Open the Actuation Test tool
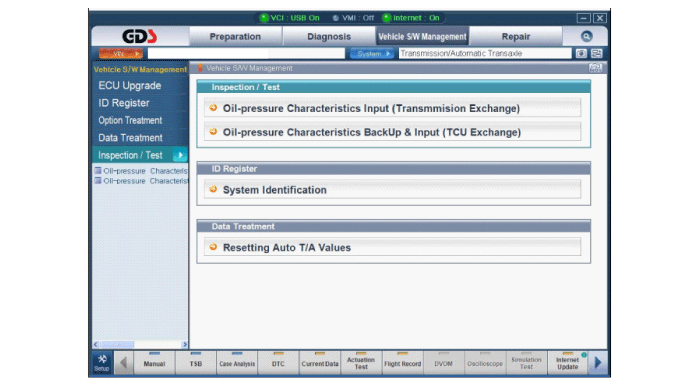The image size is (700, 385). pyautogui.click(x=361, y=363)
